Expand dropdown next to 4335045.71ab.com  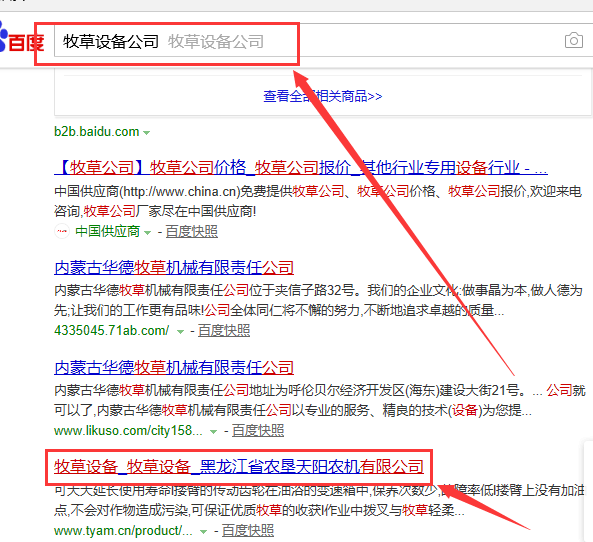coord(180,332)
